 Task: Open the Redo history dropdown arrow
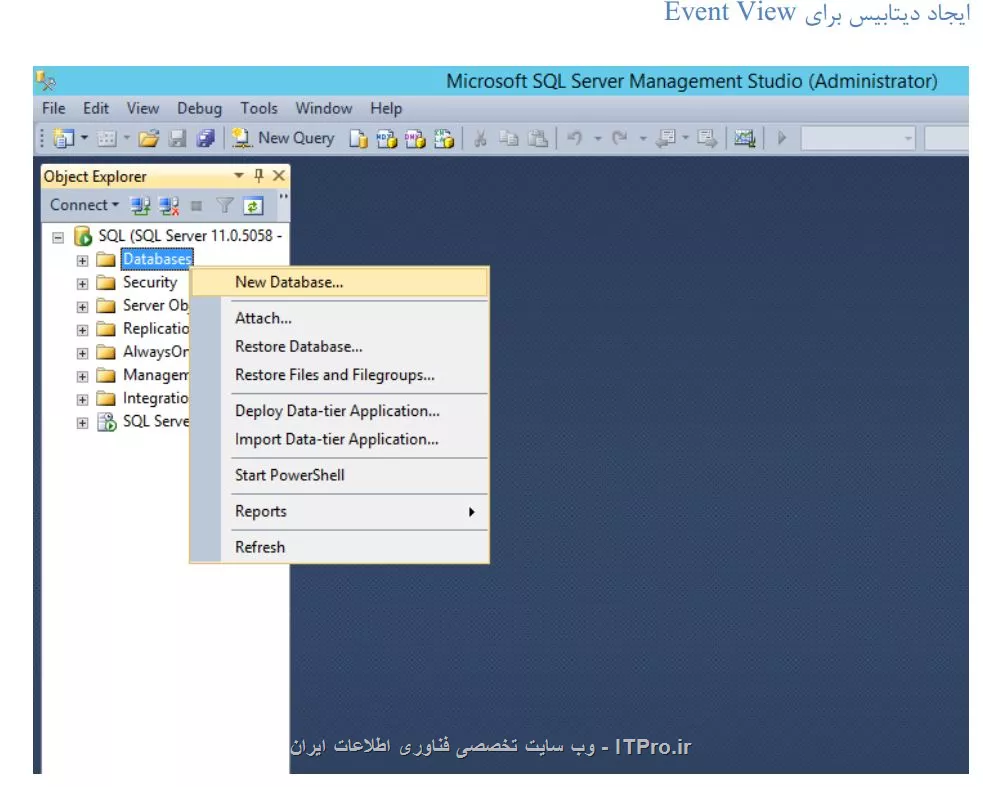(643, 138)
